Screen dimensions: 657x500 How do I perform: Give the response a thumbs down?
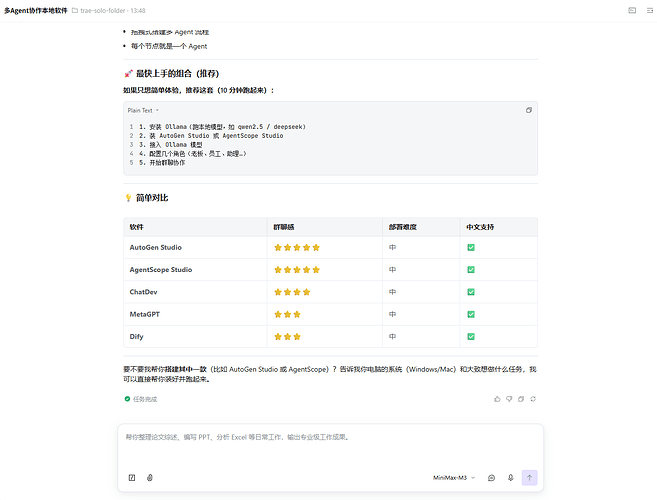(x=509, y=399)
